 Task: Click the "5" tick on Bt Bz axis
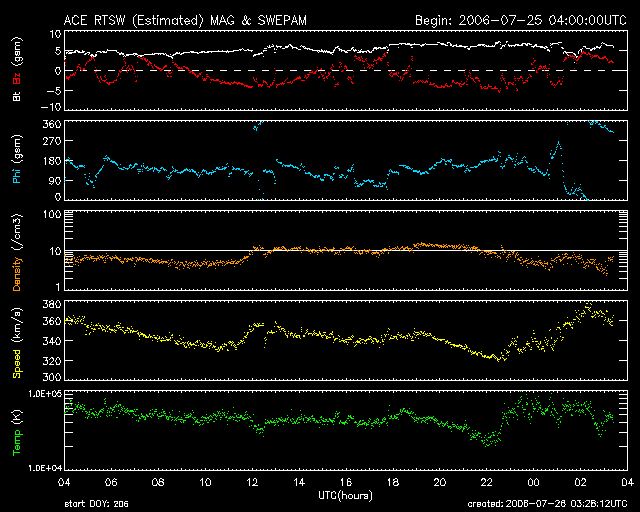58,51
